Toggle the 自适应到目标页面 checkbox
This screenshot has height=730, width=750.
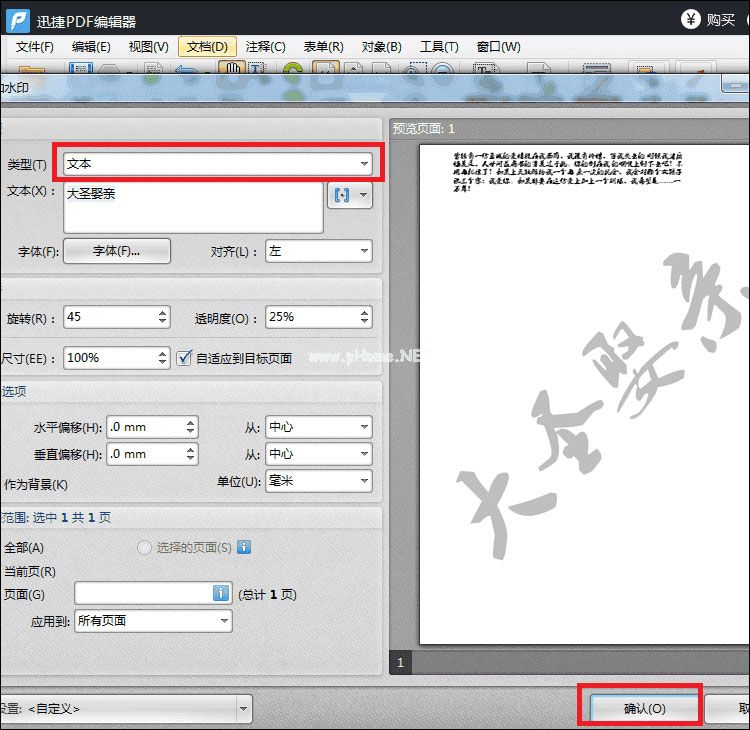[184, 357]
